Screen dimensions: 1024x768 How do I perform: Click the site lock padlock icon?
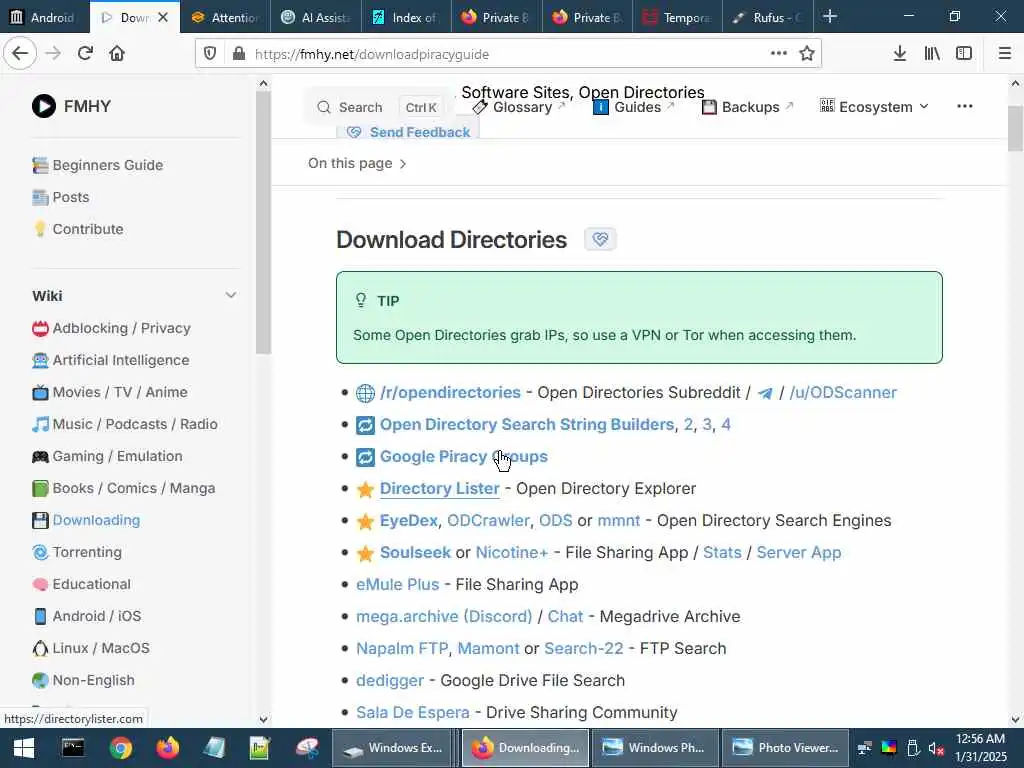tap(239, 54)
